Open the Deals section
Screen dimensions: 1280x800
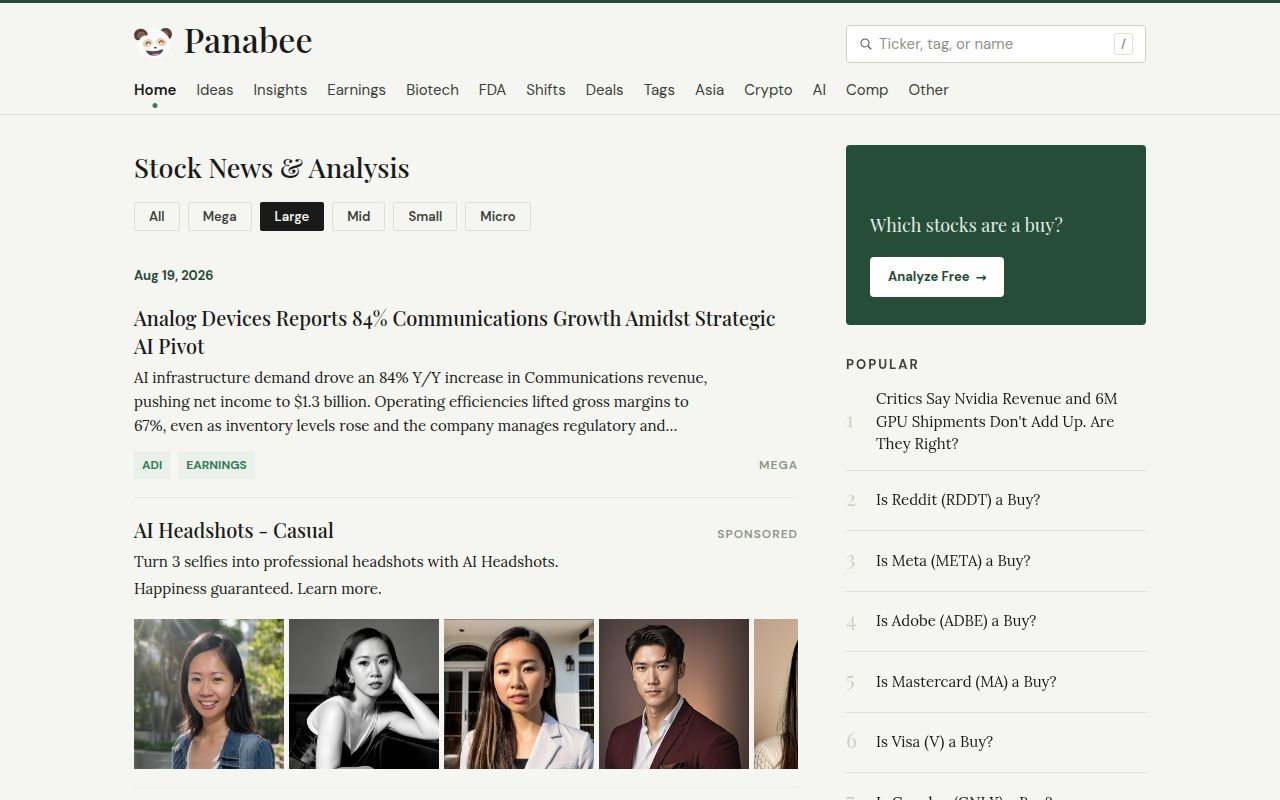[604, 90]
